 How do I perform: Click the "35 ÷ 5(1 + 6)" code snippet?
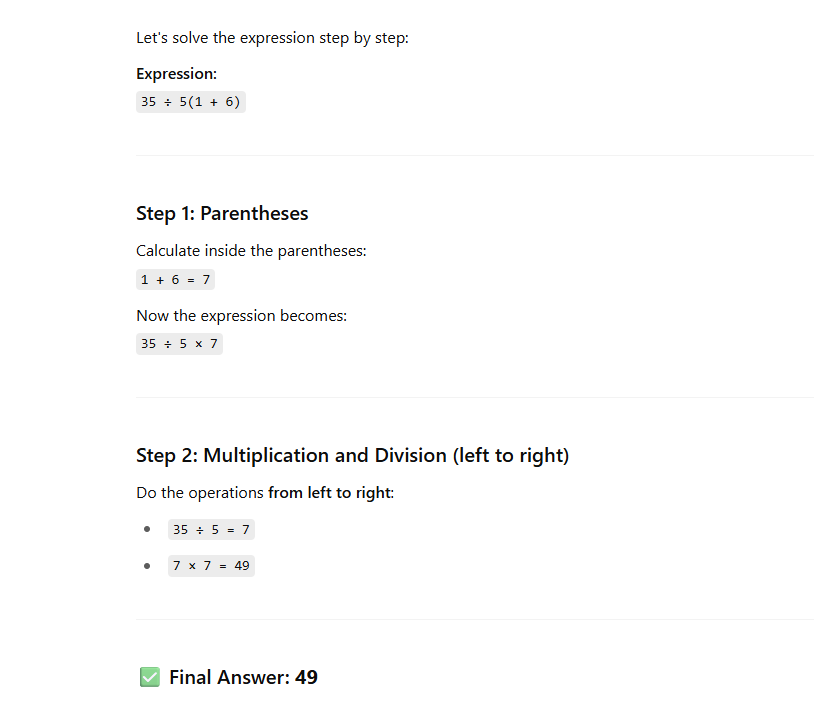(x=190, y=102)
